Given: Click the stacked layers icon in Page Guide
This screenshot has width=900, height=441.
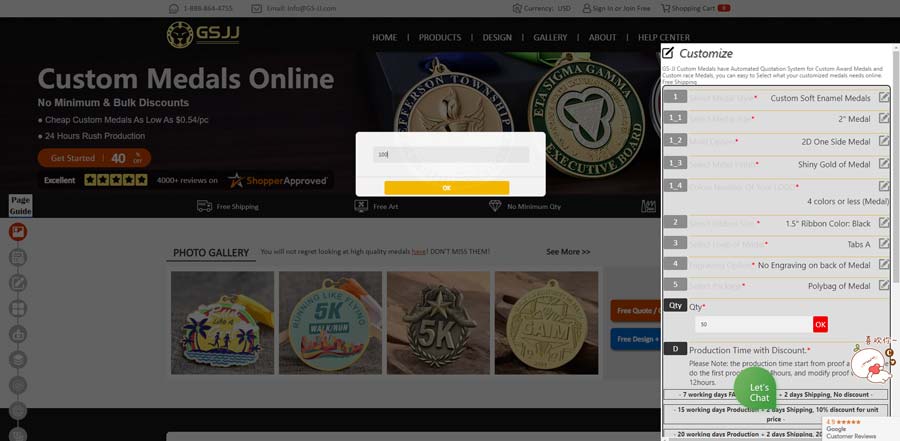Looking at the screenshot, I should (18, 359).
